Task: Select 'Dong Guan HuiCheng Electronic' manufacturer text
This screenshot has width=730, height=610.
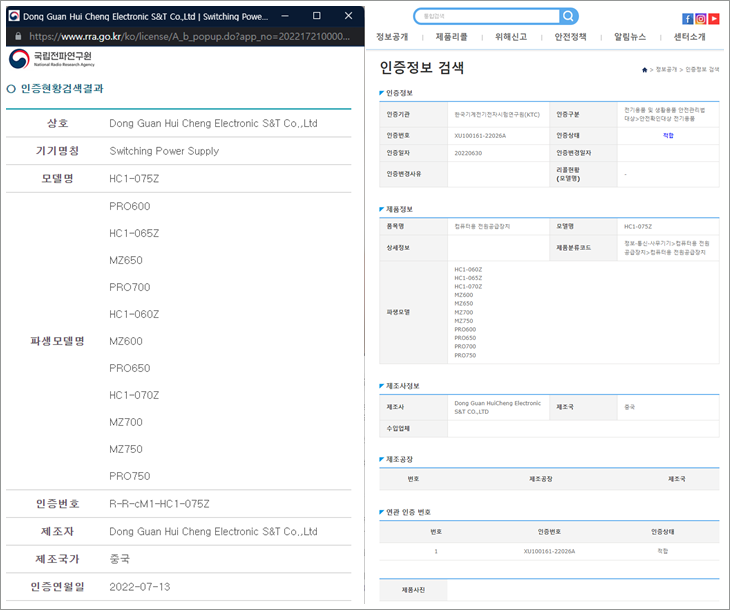Action: [497, 403]
